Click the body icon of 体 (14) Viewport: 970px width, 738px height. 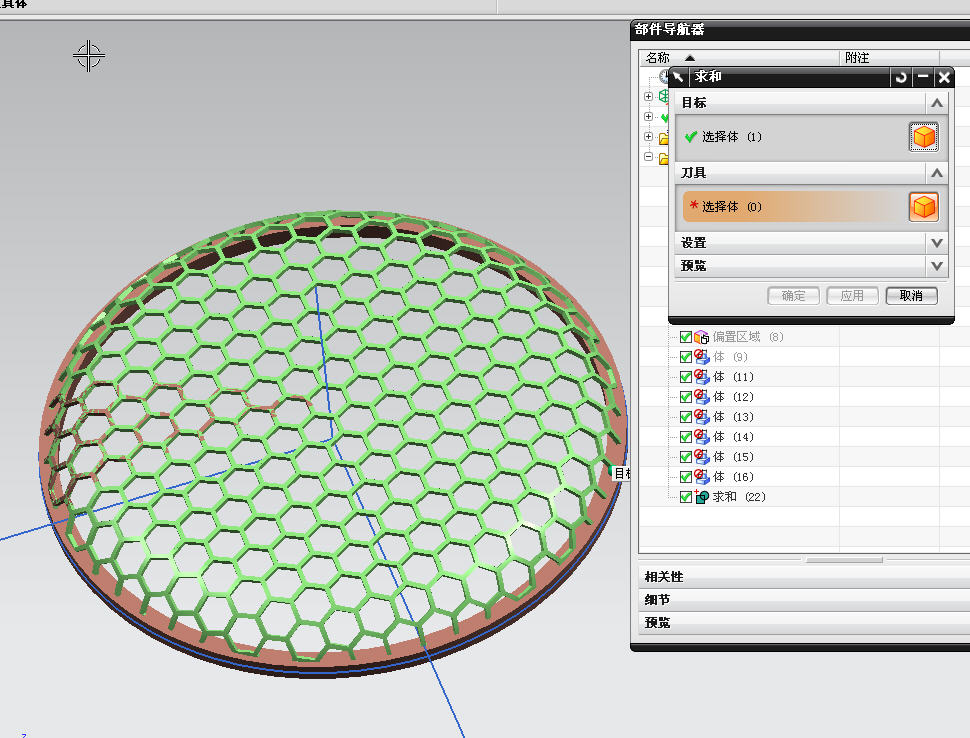(701, 437)
